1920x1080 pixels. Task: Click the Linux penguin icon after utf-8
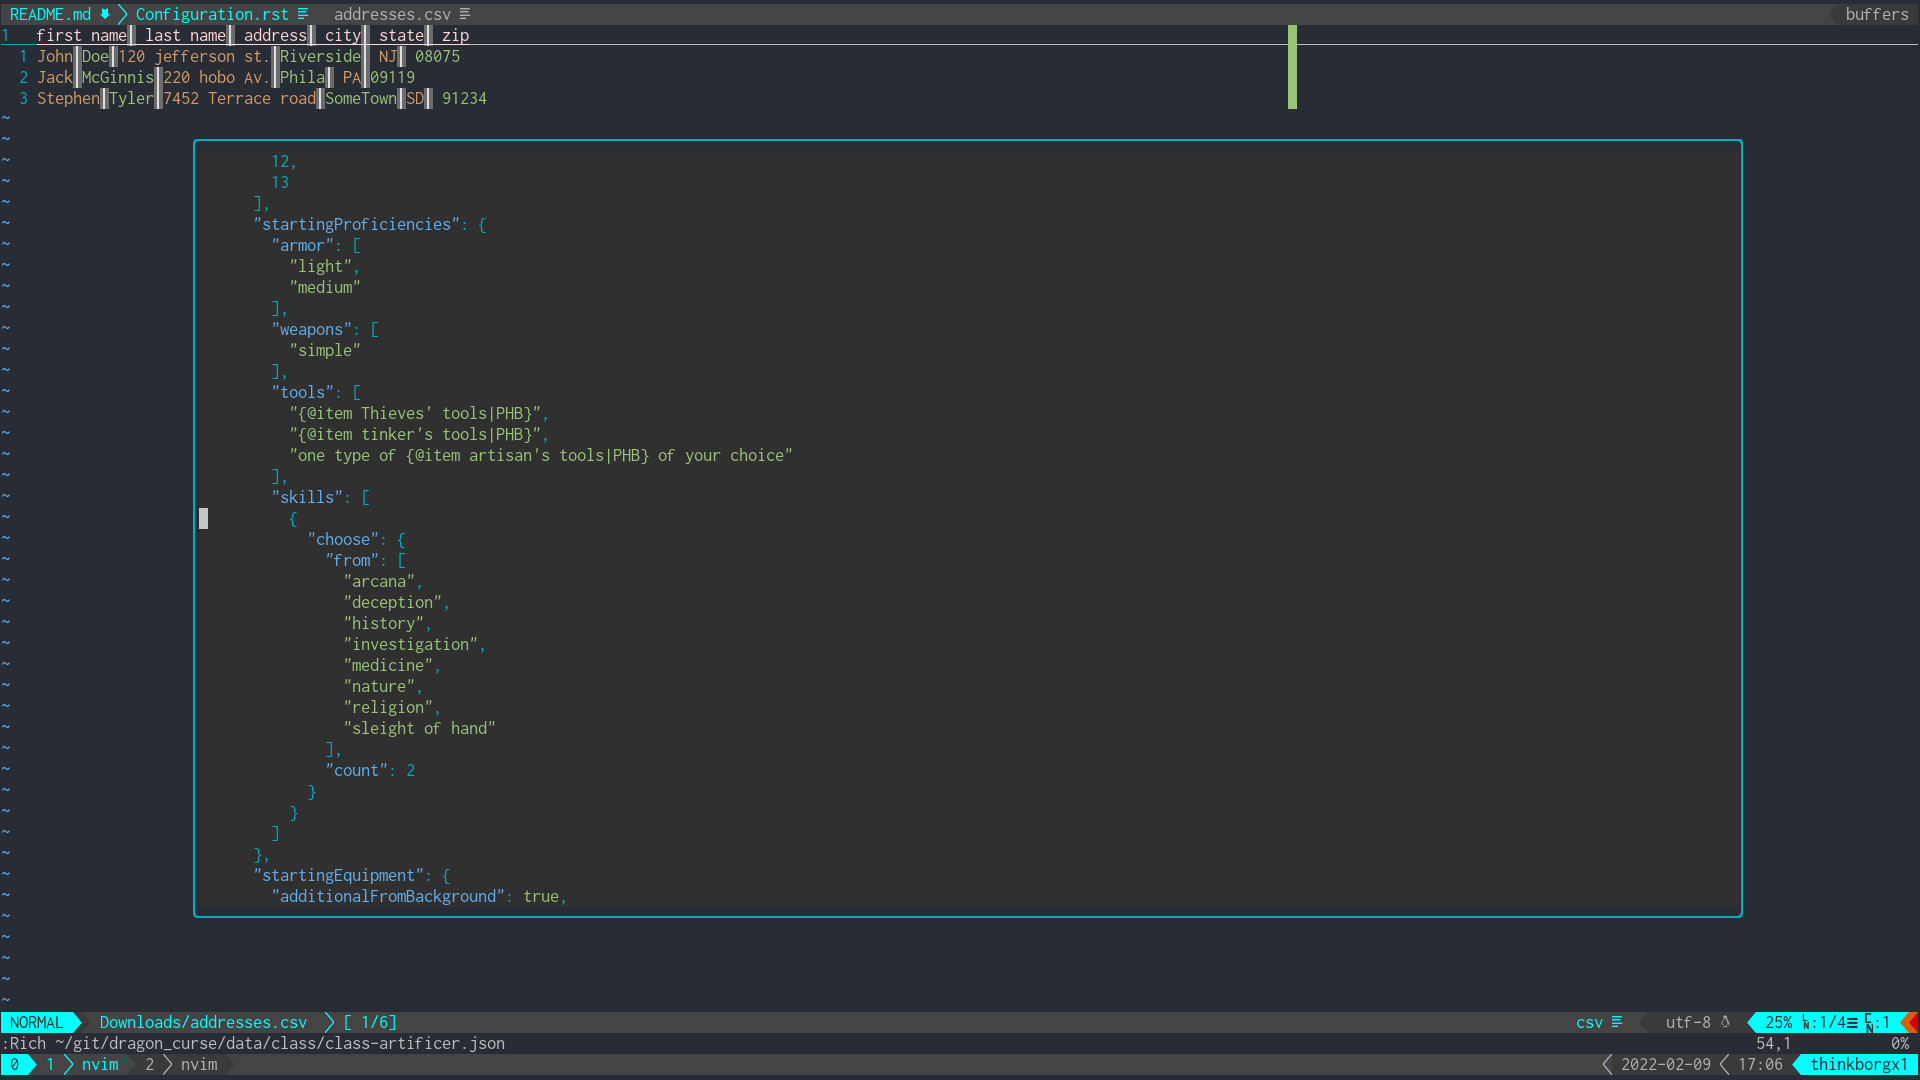pyautogui.click(x=1725, y=1022)
